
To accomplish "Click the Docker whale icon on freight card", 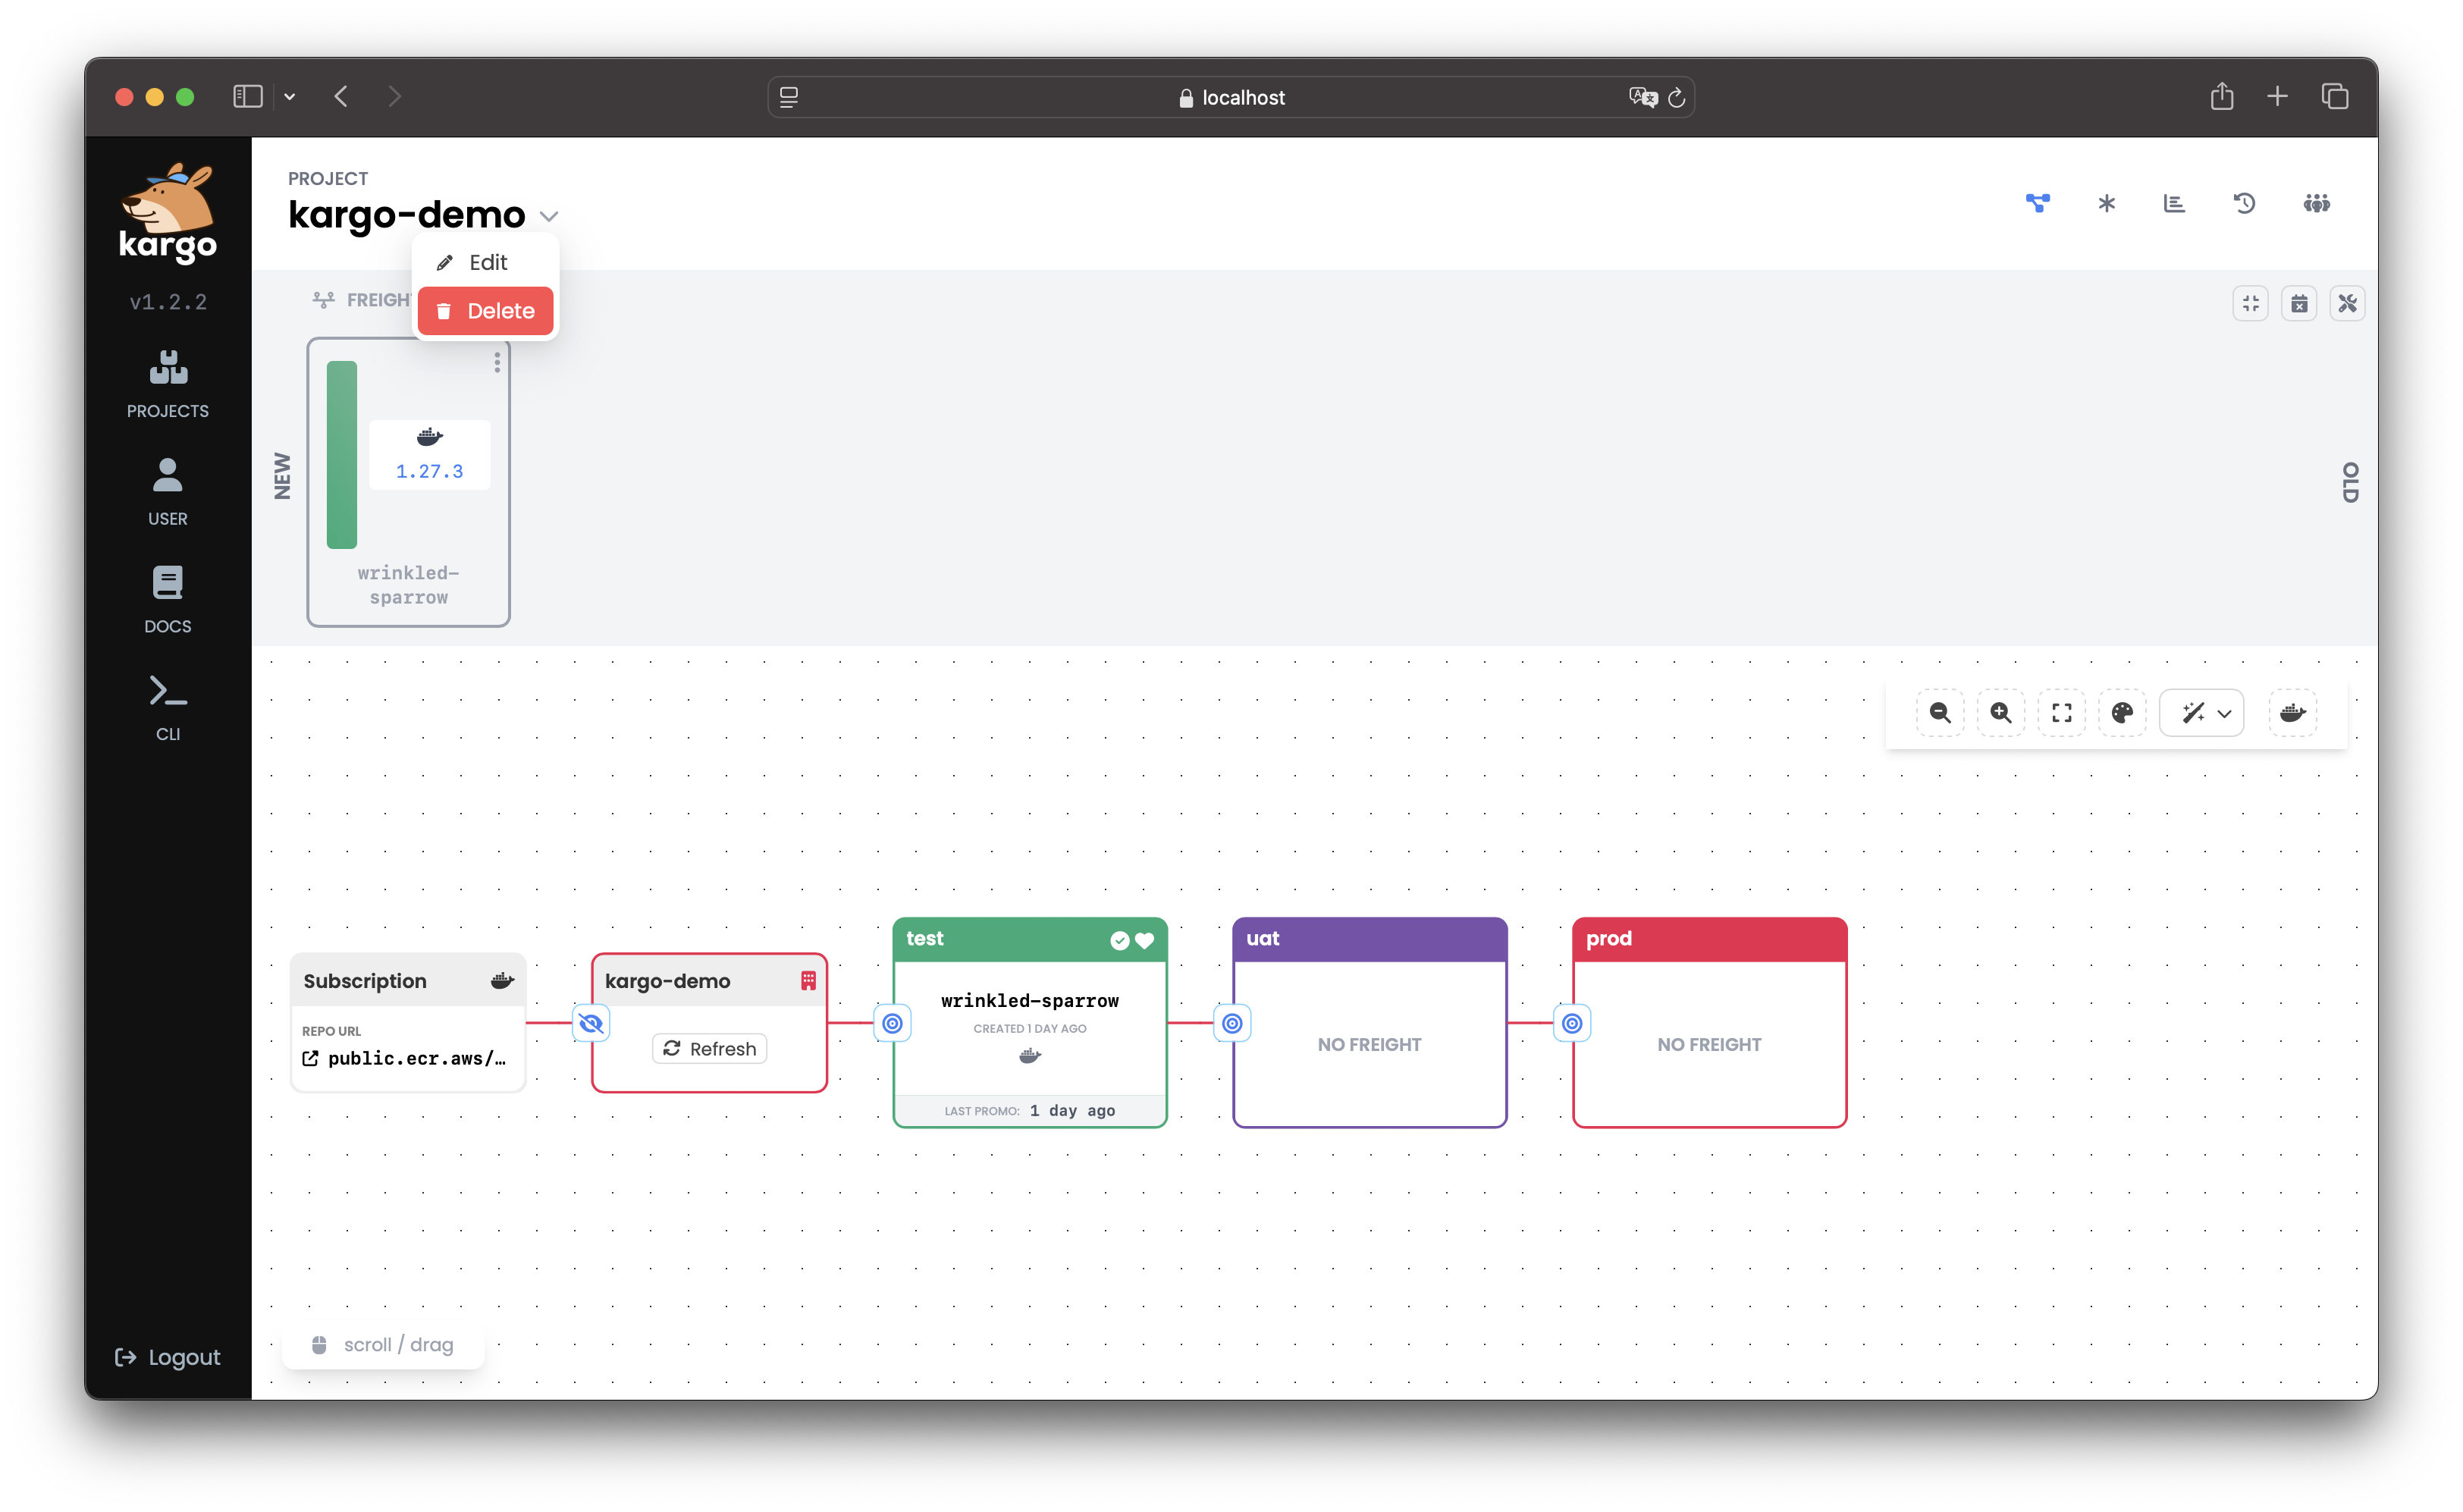I will (429, 437).
